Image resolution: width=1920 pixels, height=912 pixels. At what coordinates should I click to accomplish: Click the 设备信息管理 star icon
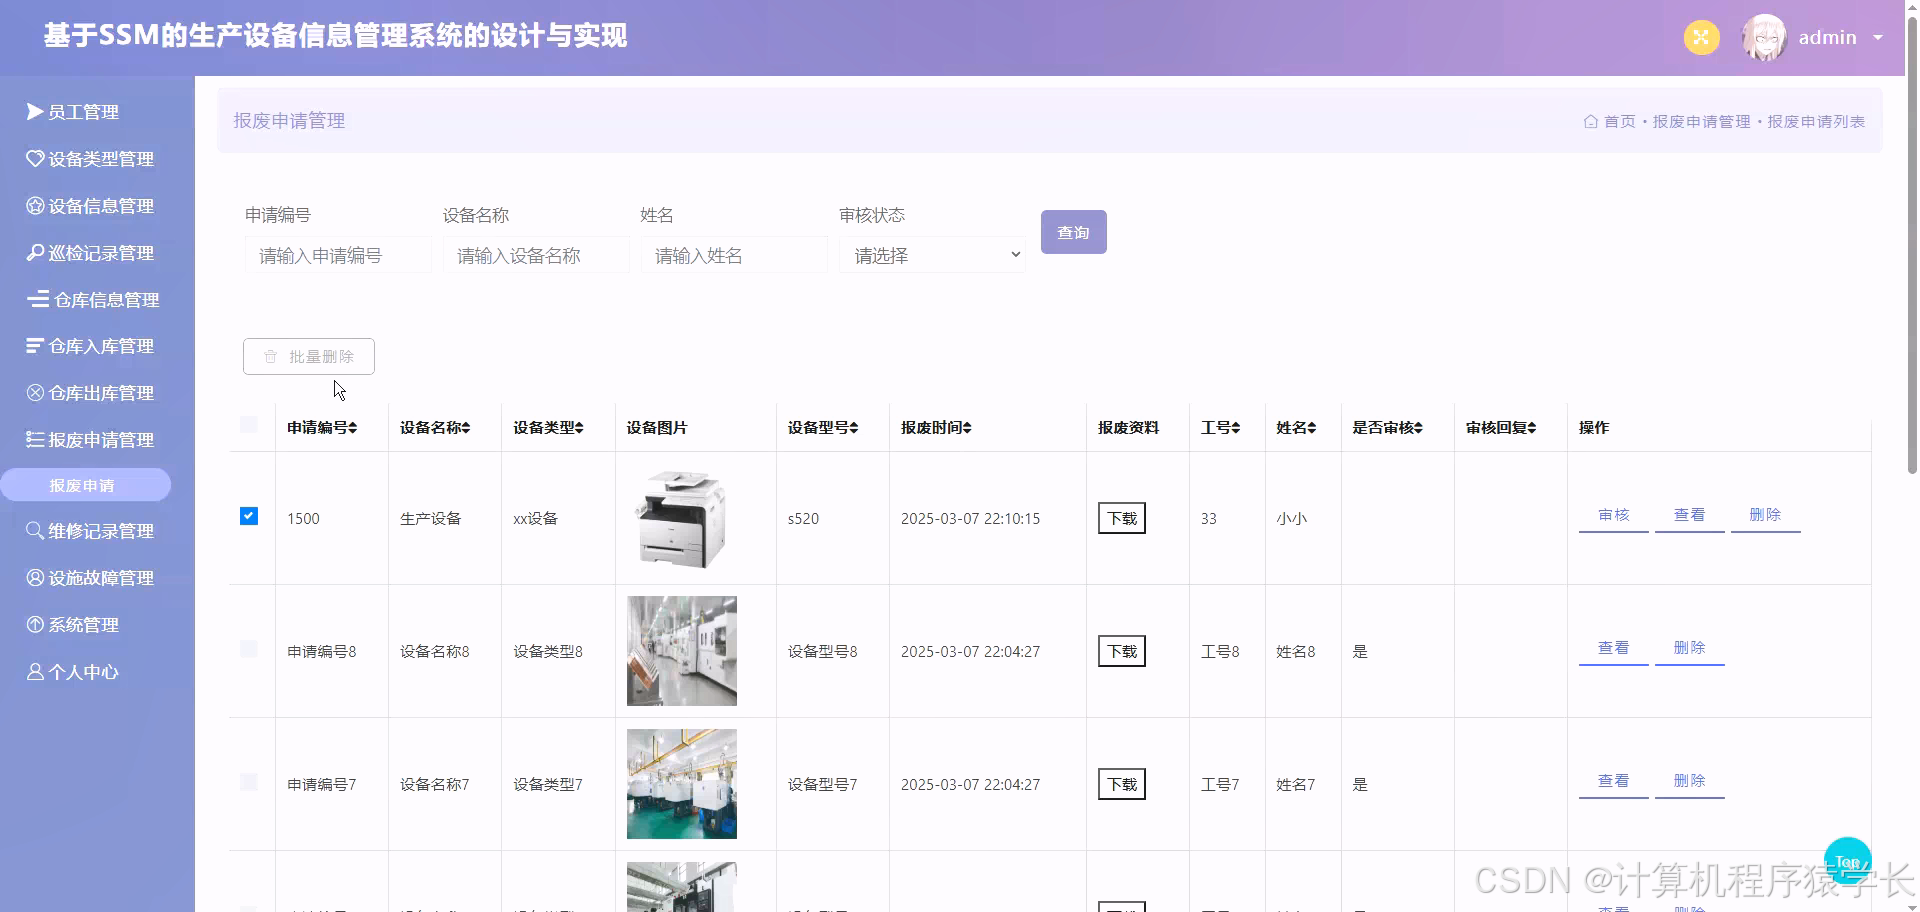tap(35, 206)
